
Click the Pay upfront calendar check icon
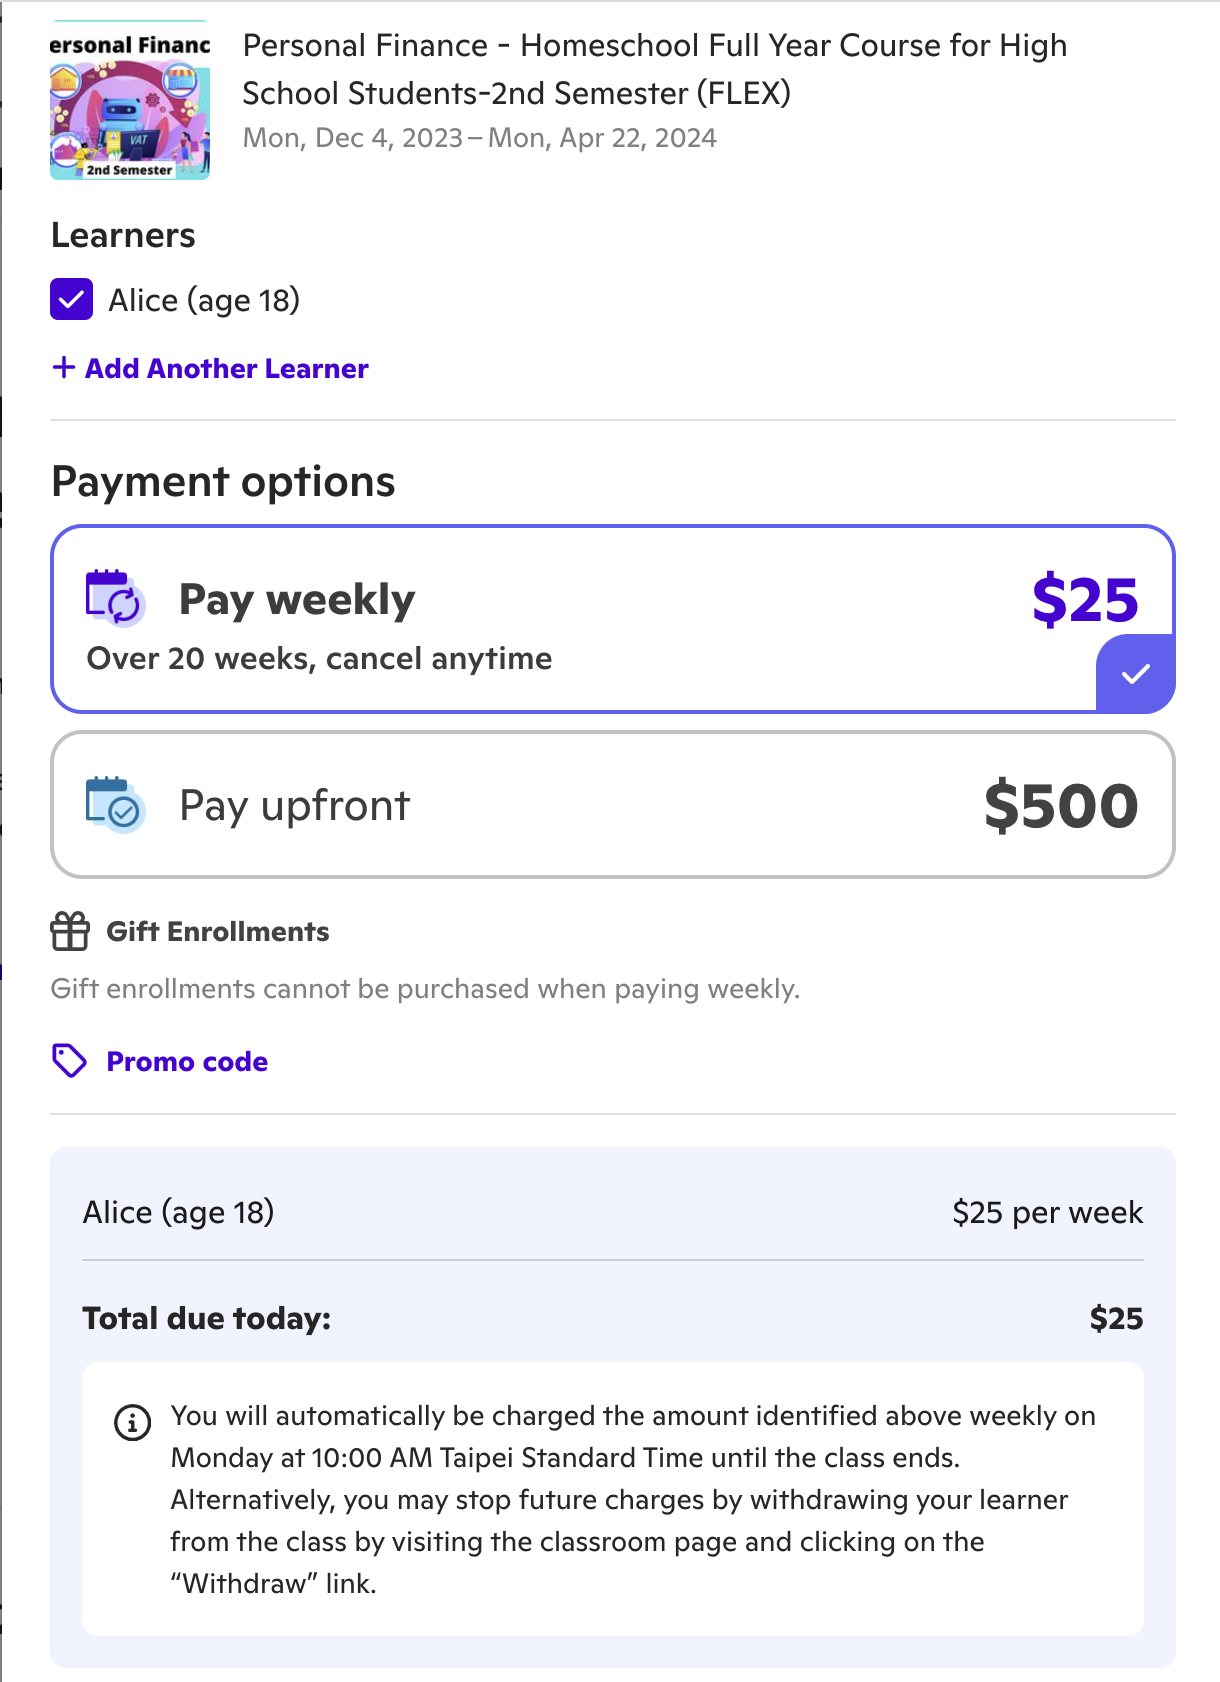(116, 805)
